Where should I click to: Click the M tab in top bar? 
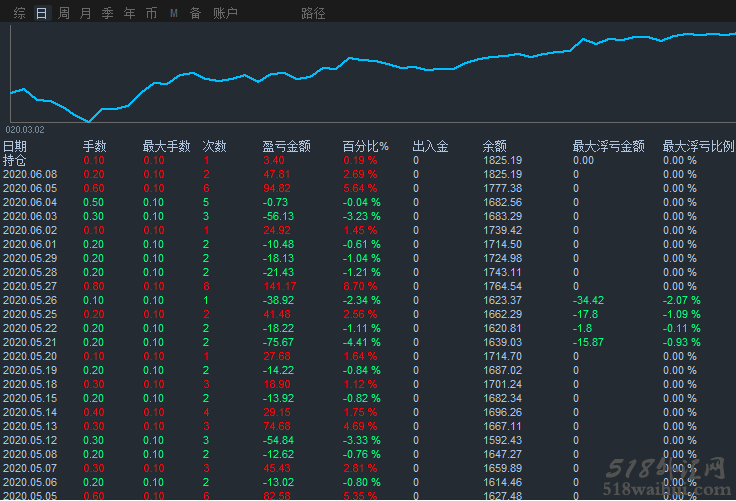click(173, 13)
